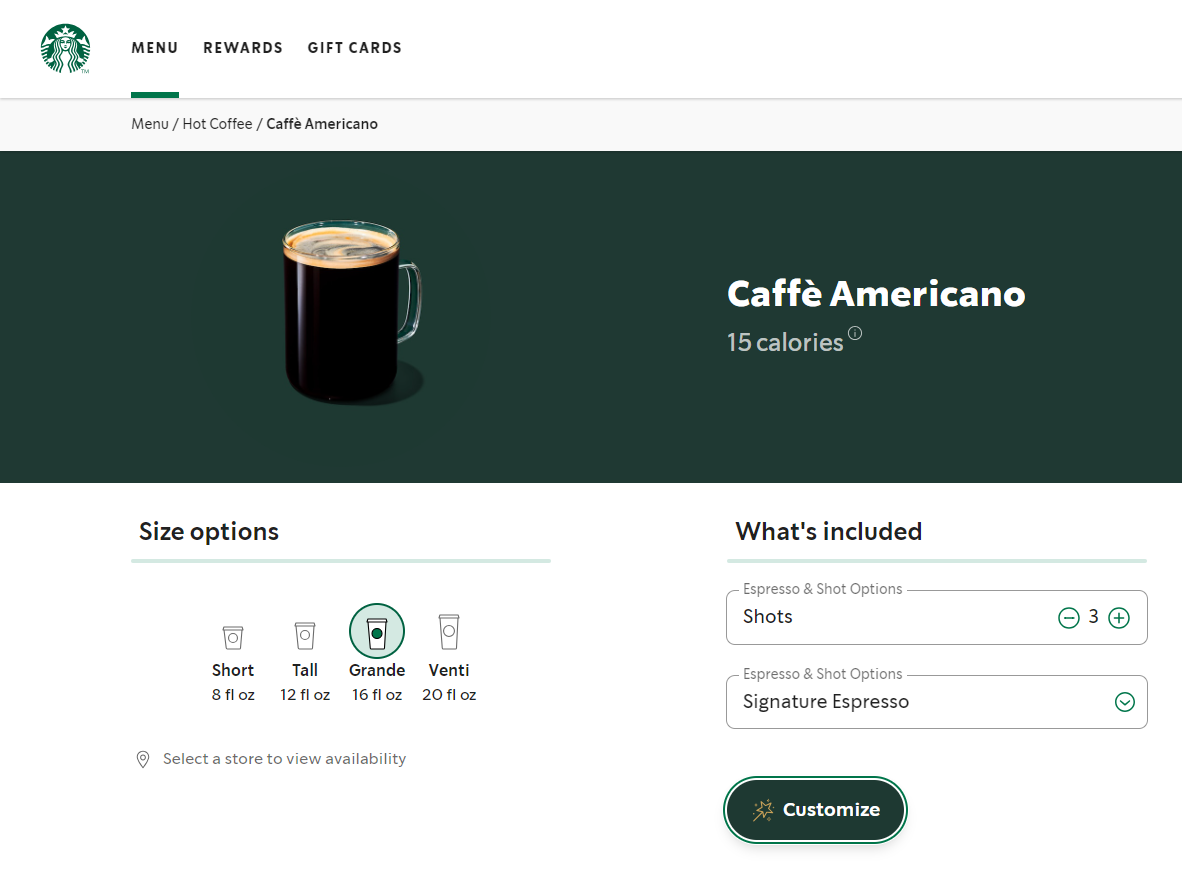Increase the espresso shots with plus icon
Viewport: 1182px width, 883px height.
point(1119,618)
